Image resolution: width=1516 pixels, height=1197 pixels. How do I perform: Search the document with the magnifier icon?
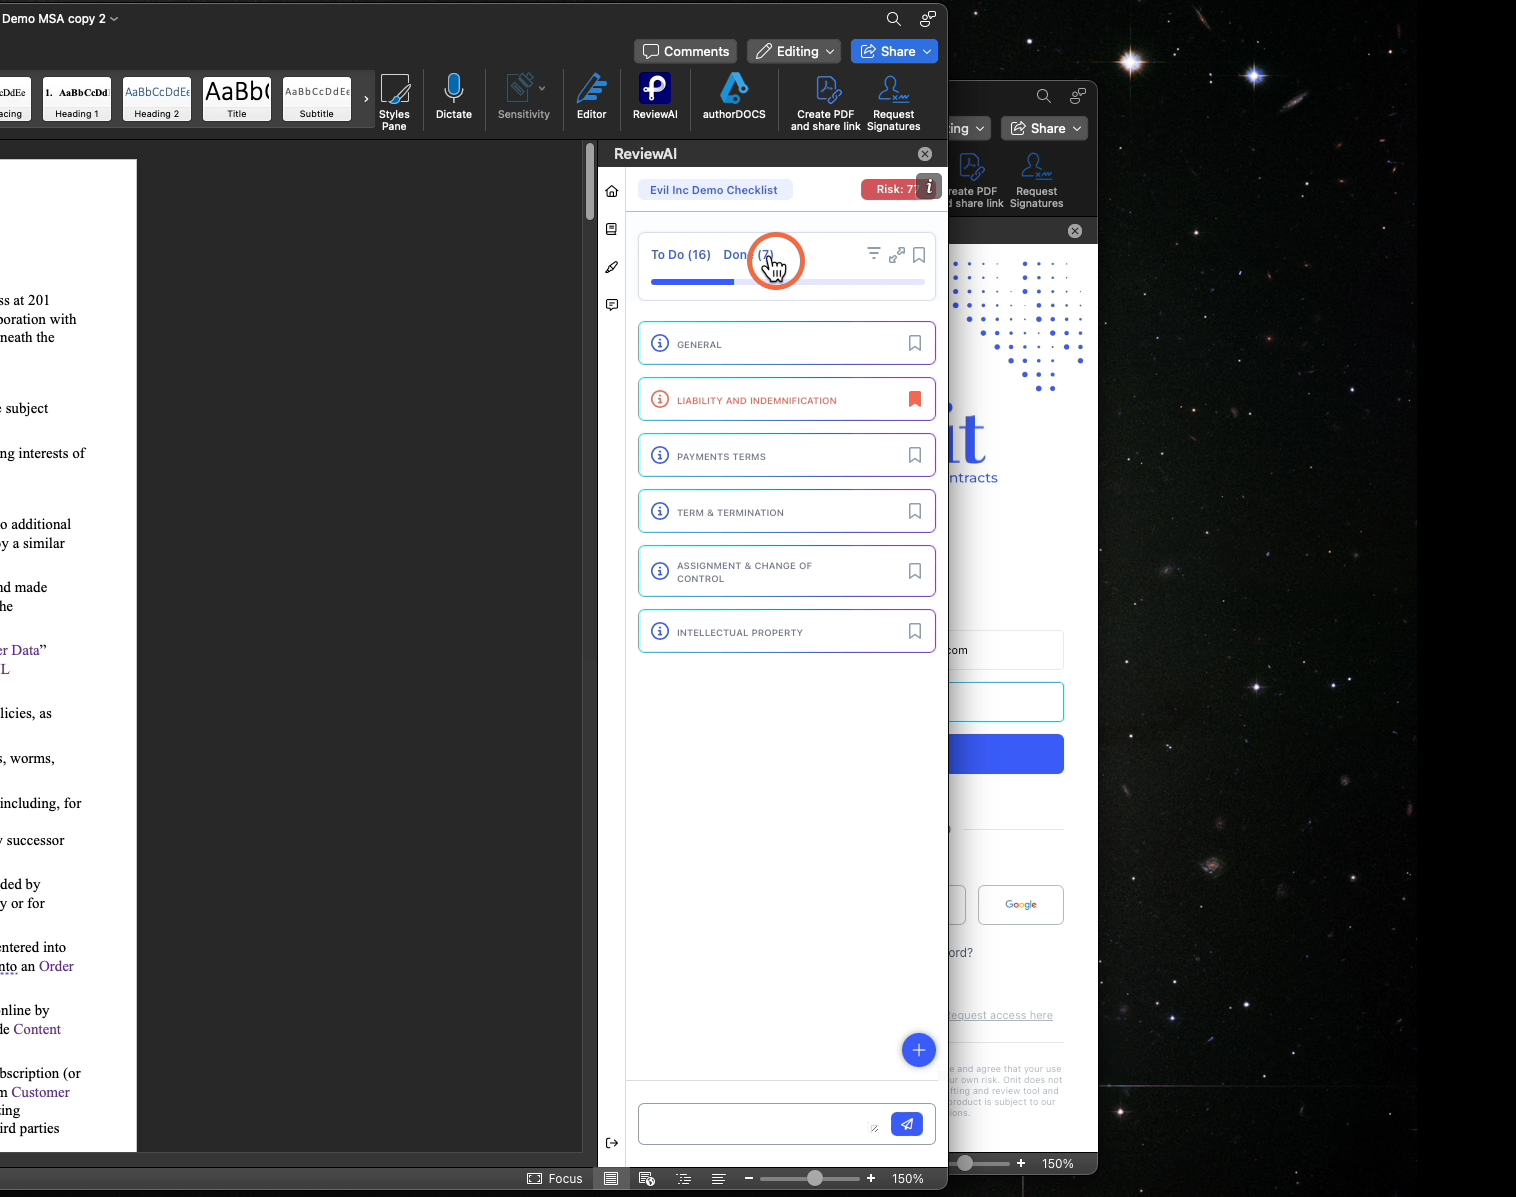(894, 19)
